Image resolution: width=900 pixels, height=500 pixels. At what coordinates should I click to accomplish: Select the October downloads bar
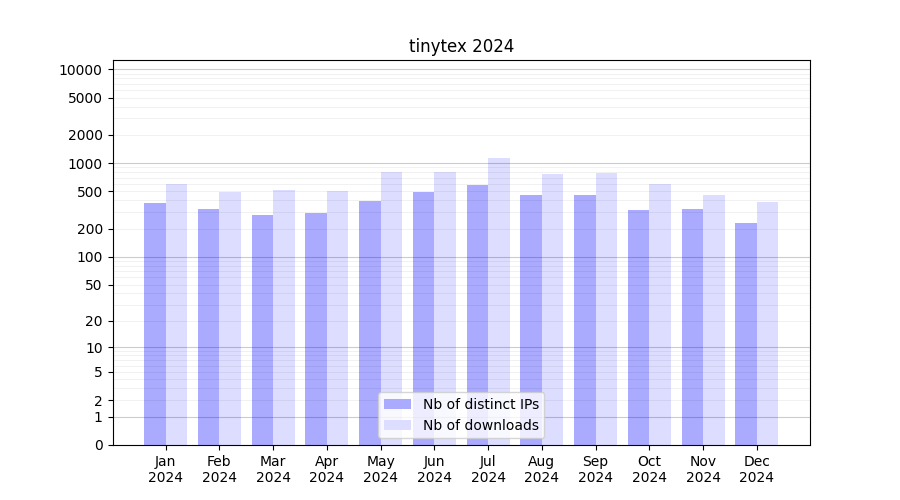coord(660,314)
